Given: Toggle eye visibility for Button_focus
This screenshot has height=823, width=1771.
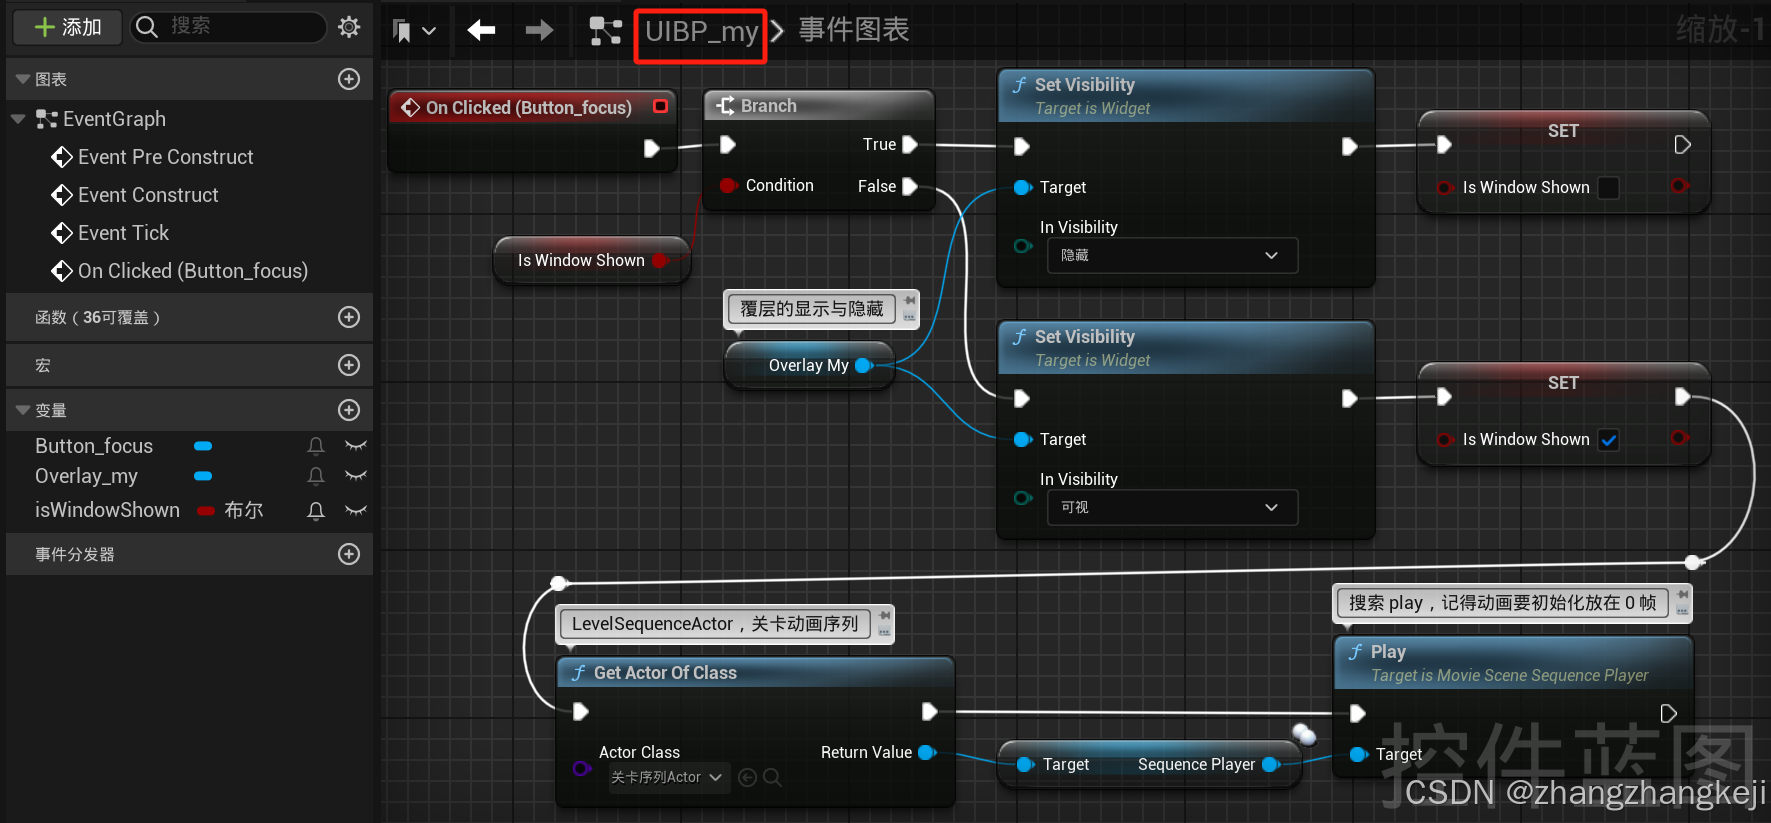Looking at the screenshot, I should coord(355,446).
